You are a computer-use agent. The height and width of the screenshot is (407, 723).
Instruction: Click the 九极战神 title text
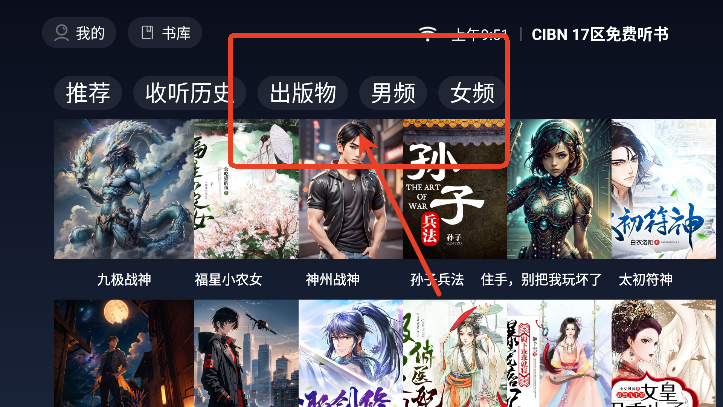124,279
